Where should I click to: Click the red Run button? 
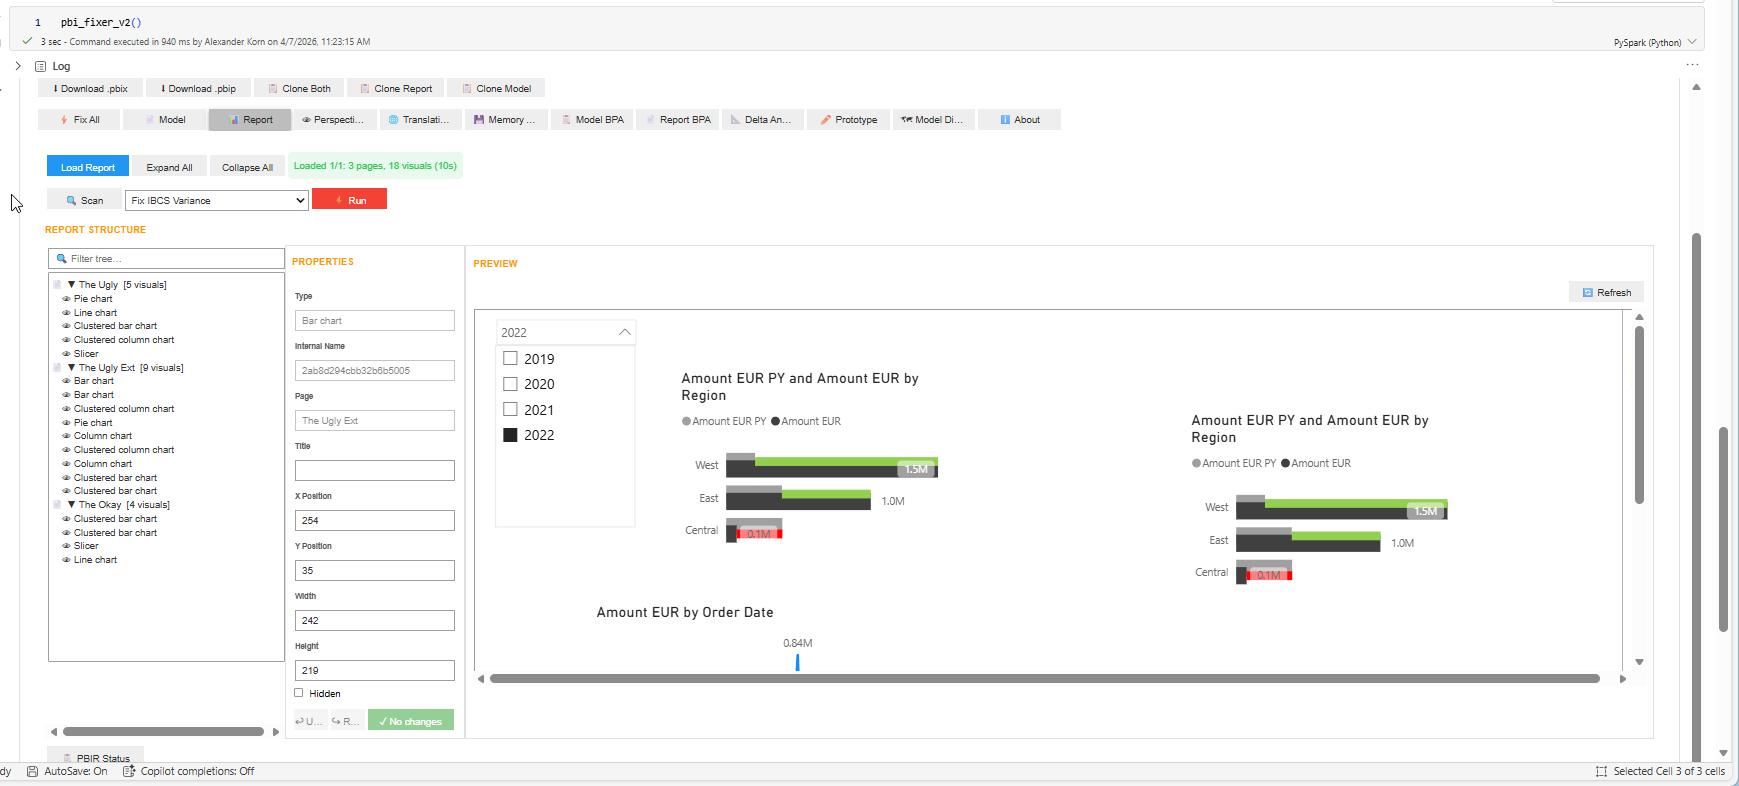tap(349, 200)
